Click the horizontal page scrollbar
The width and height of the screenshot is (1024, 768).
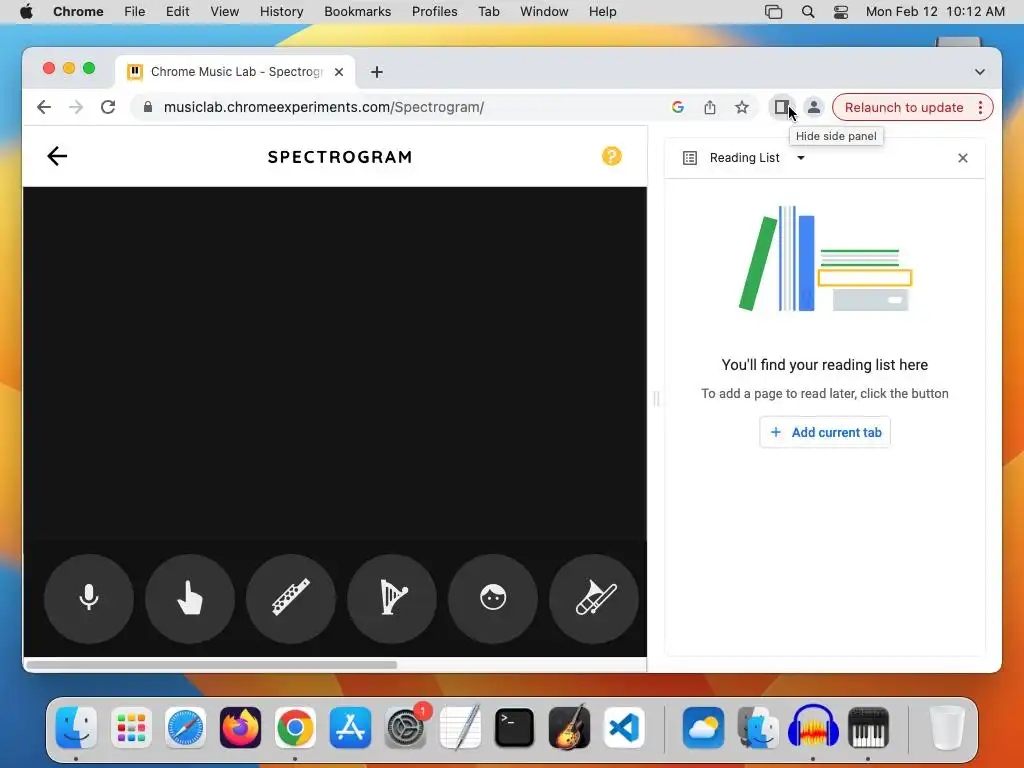[212, 665]
